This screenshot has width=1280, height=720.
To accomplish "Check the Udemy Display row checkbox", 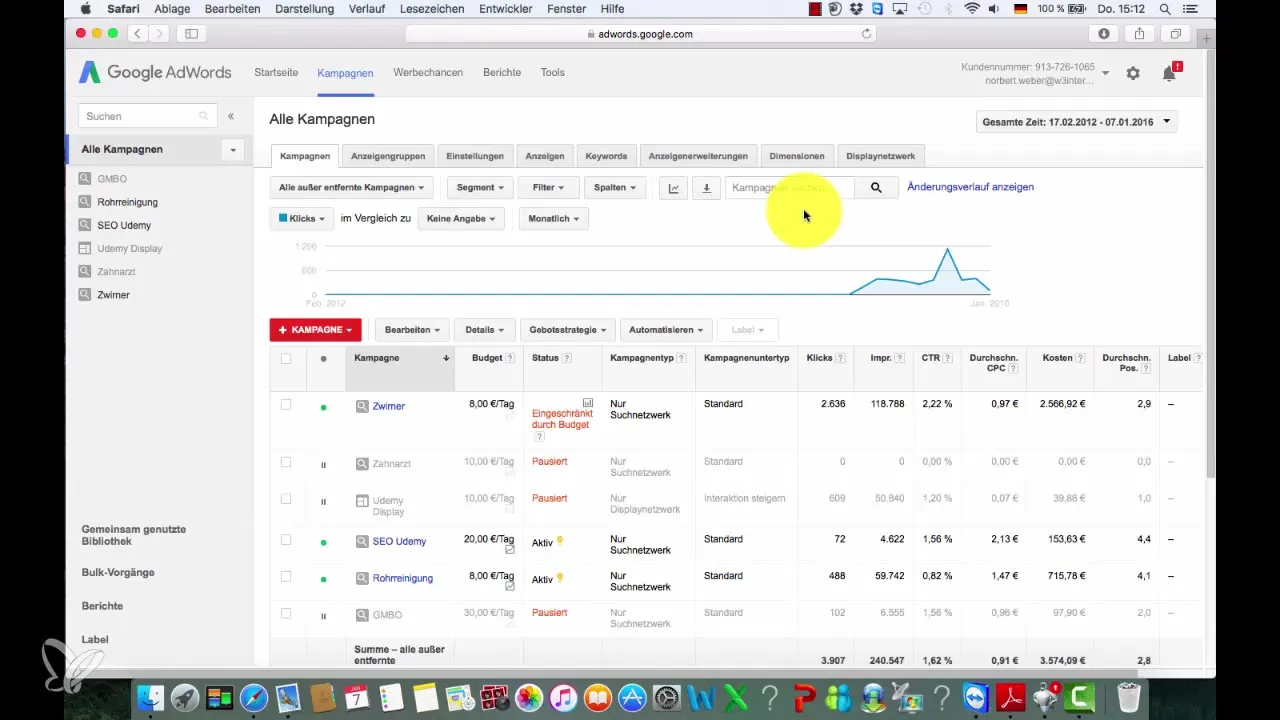I will (286, 498).
